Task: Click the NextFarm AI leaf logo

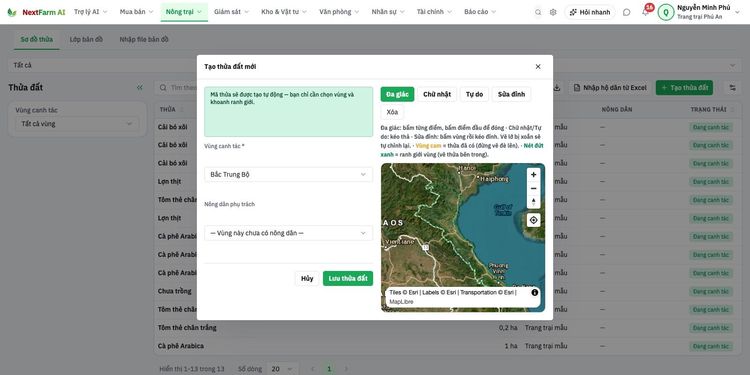Action: pos(12,12)
